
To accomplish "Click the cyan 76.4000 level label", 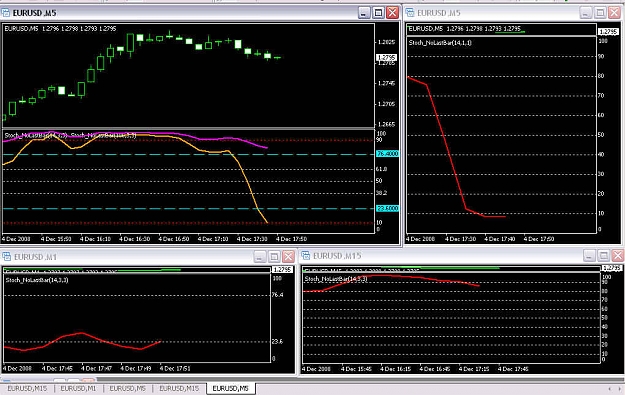I will (x=387, y=154).
